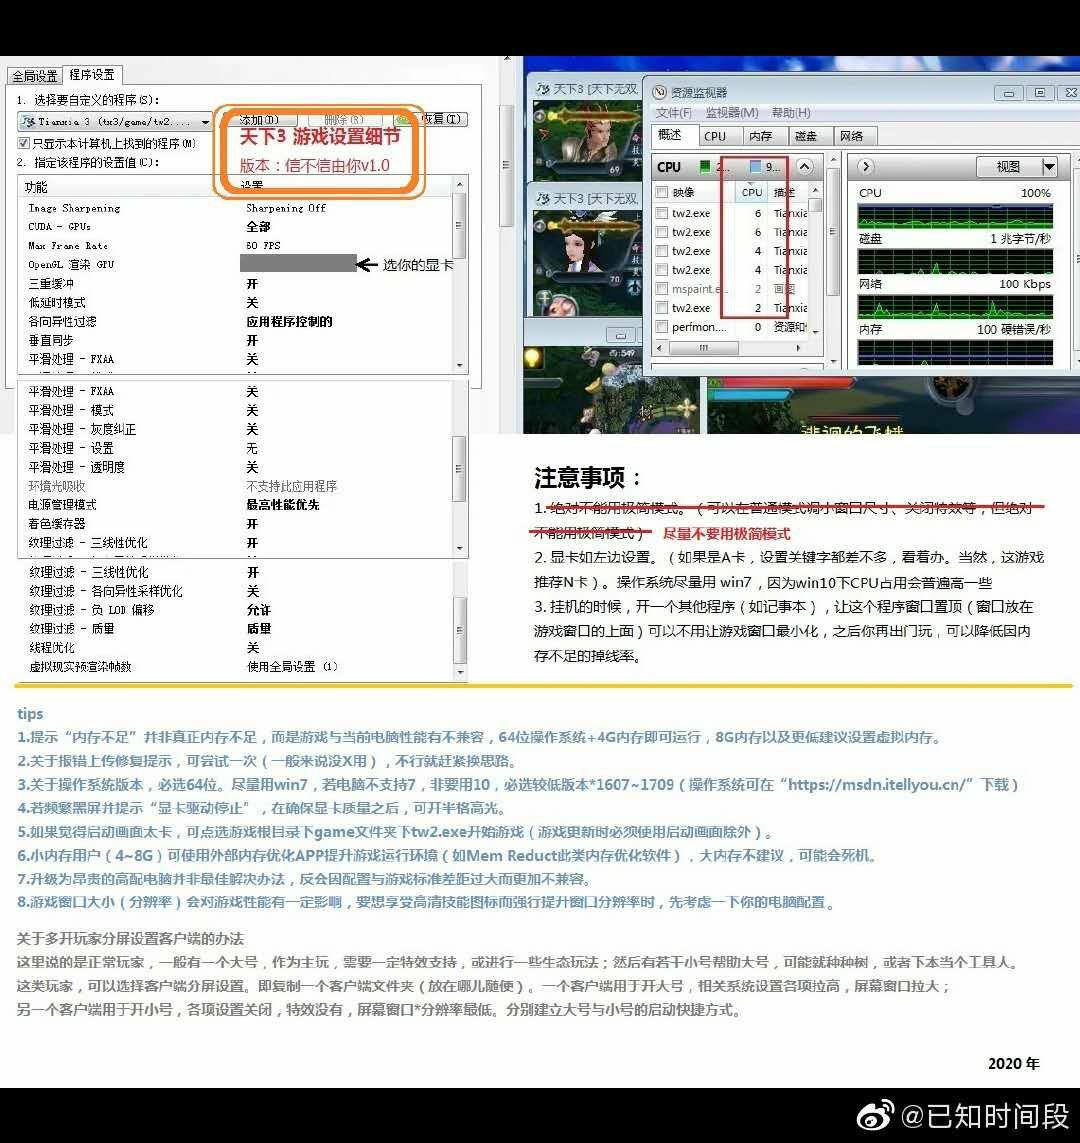Open the Tianxia 3 program dropdown
The height and width of the screenshot is (1143, 1080).
pos(115,121)
